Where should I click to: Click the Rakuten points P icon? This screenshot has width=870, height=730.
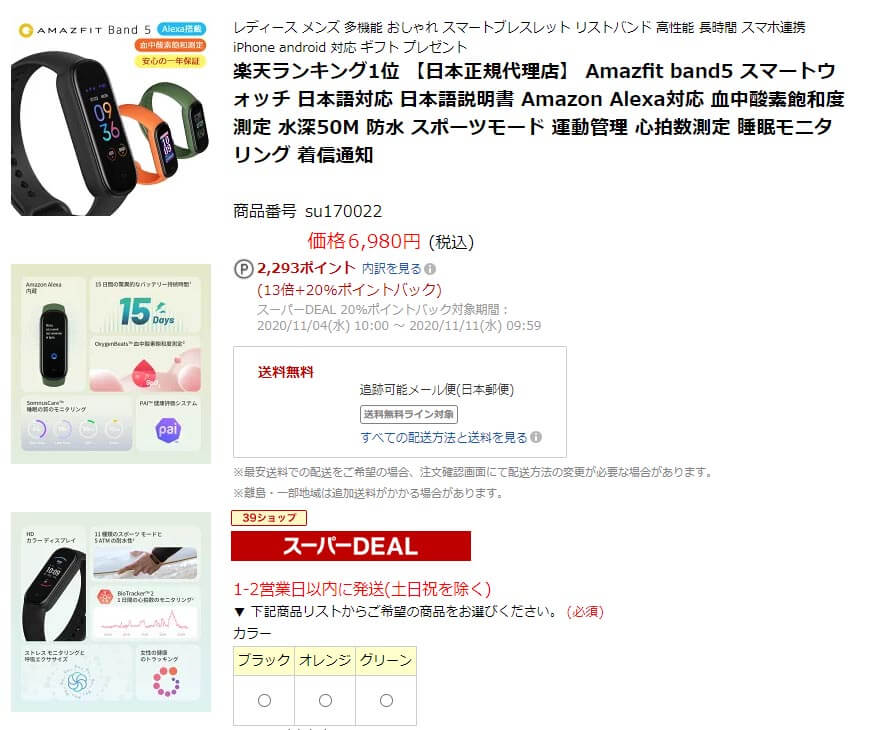pyautogui.click(x=243, y=269)
